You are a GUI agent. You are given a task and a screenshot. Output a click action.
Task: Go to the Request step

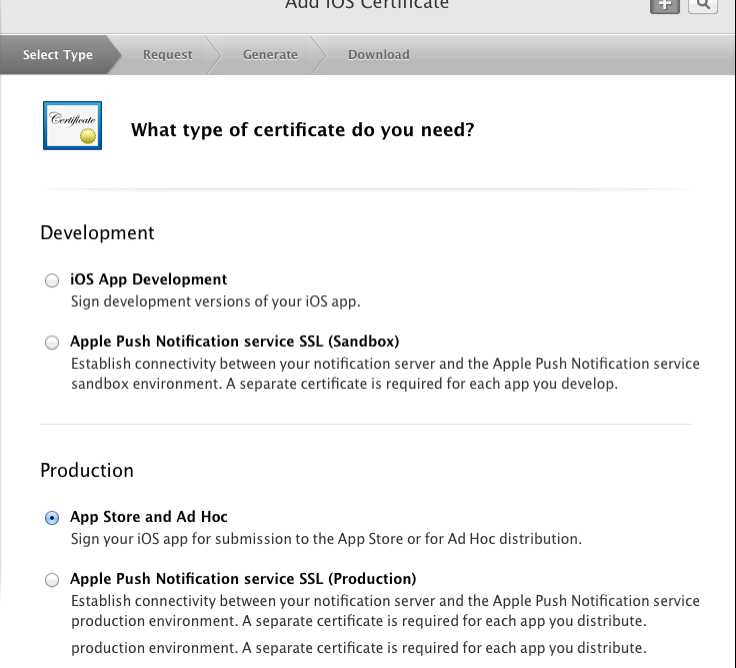(x=168, y=54)
